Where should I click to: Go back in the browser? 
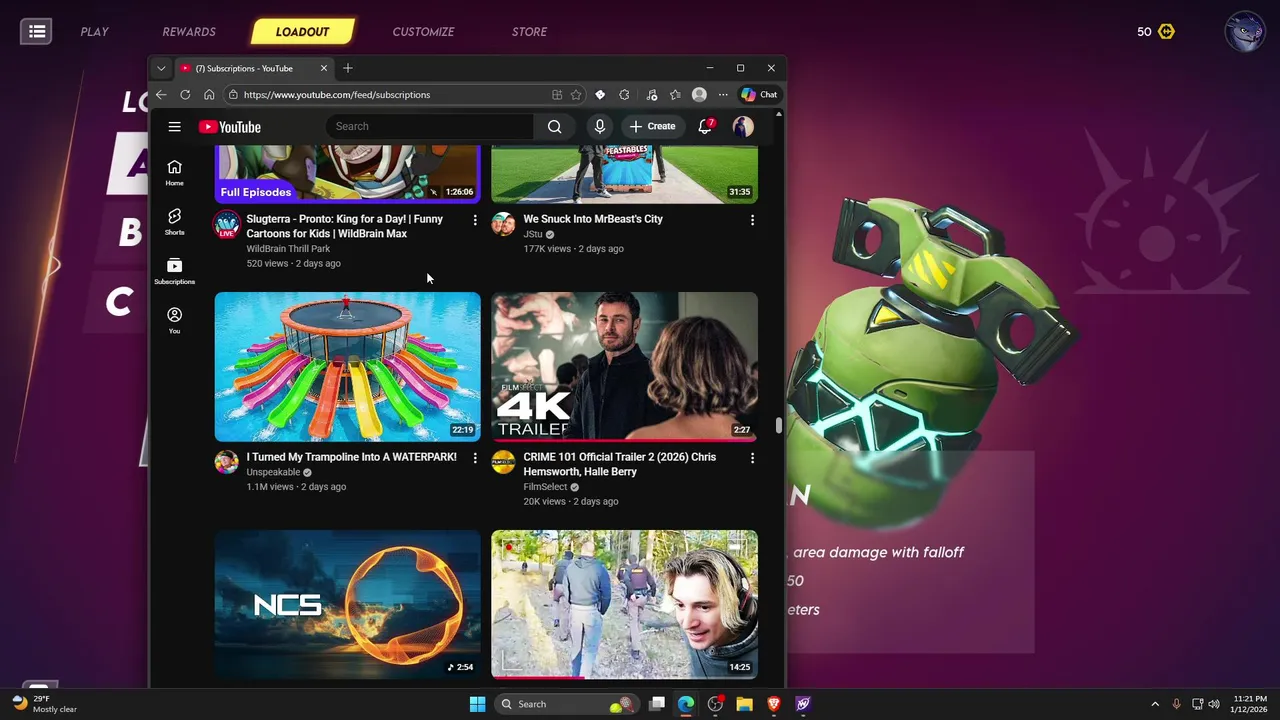[x=161, y=95]
